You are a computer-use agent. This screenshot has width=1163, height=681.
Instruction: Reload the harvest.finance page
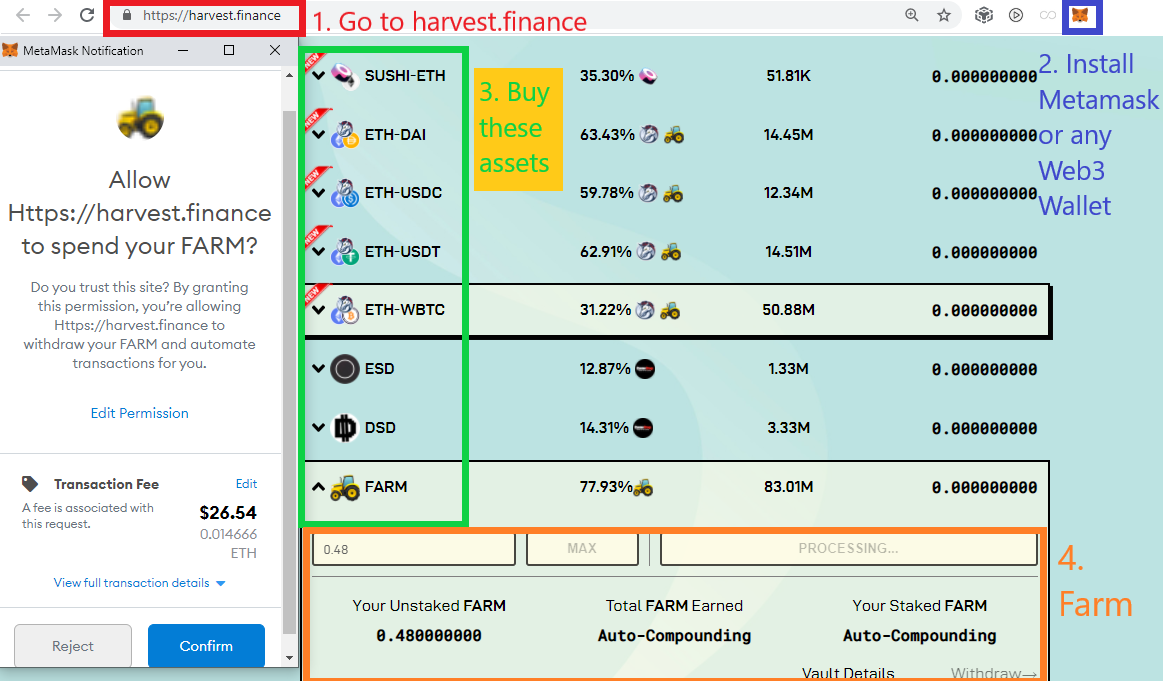point(87,15)
